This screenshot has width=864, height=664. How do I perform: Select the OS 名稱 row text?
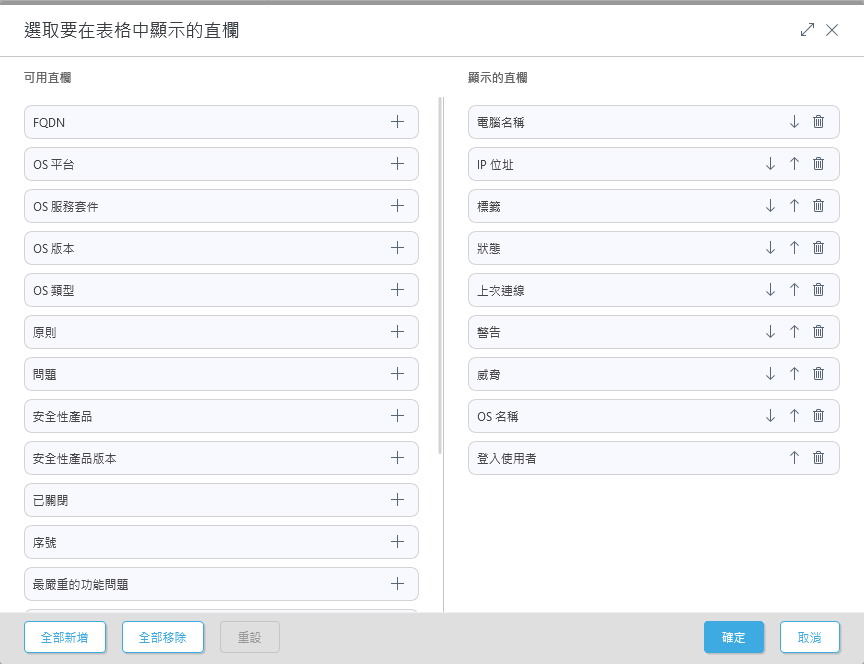coord(498,416)
